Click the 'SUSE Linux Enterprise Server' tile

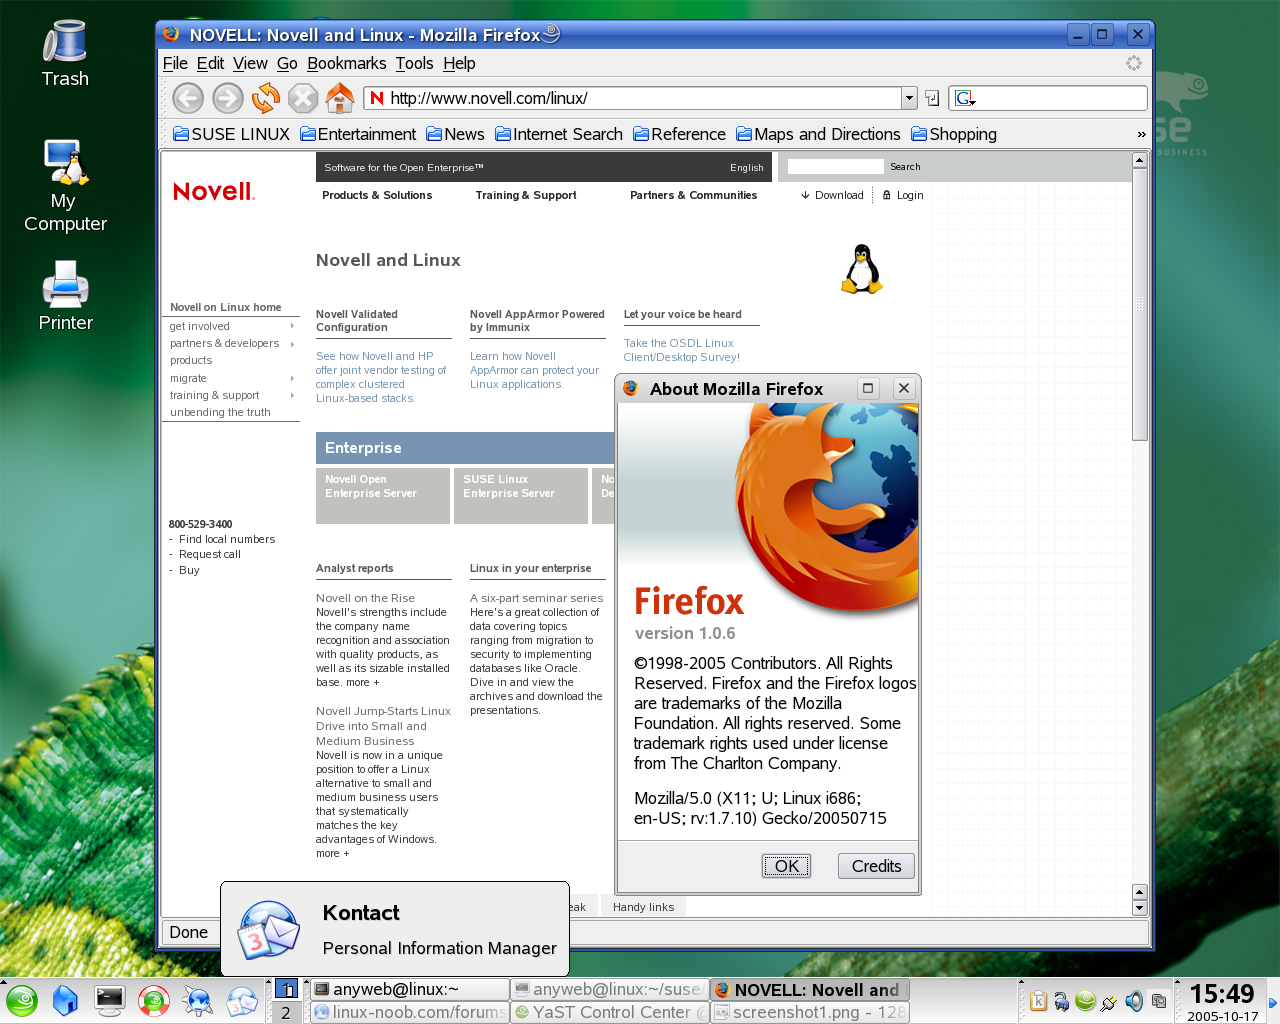(x=521, y=496)
